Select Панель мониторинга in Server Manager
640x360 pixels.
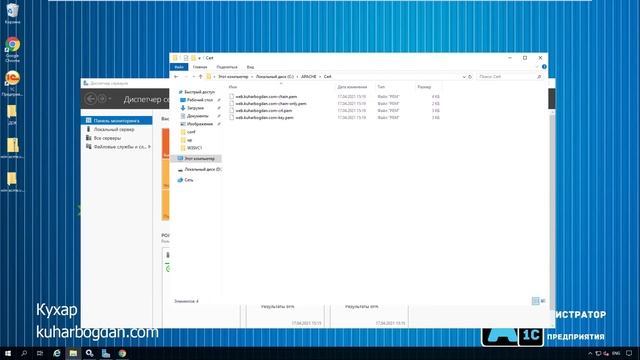click(117, 121)
